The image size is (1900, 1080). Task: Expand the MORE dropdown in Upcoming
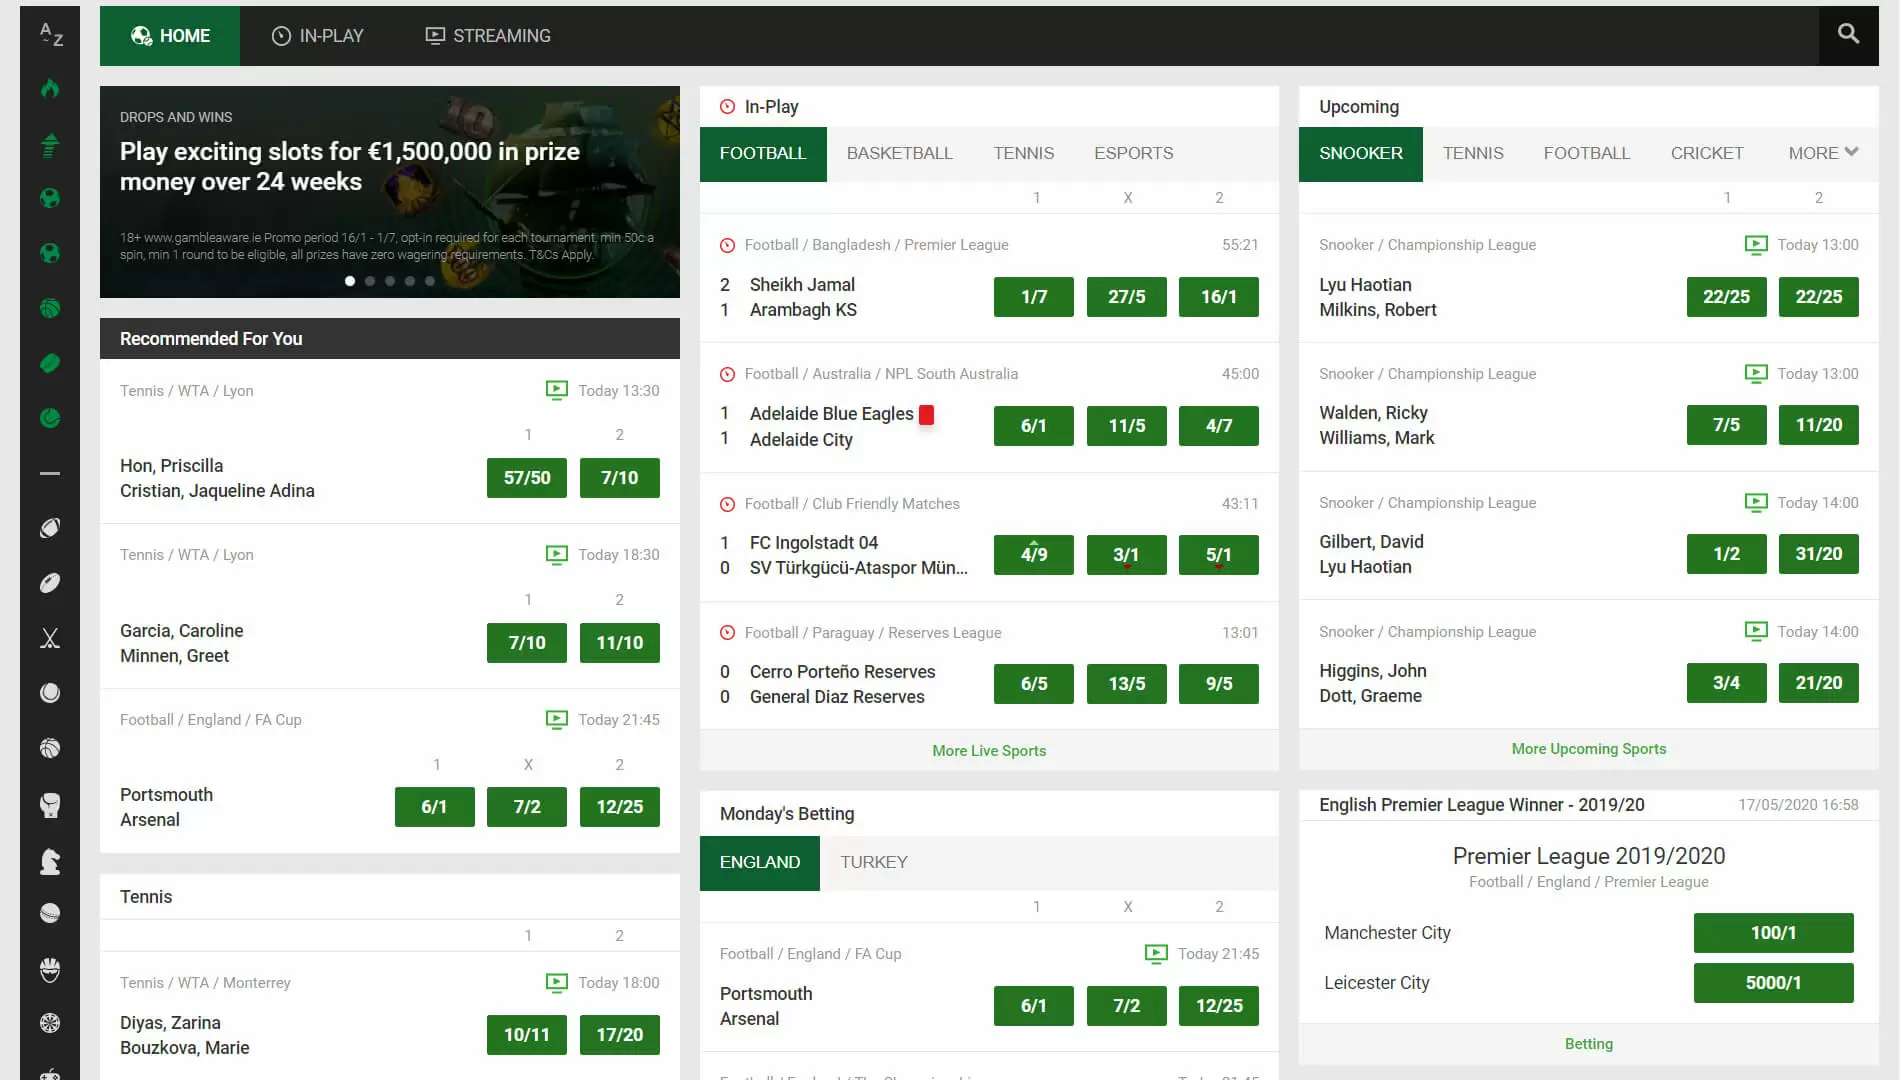point(1822,153)
